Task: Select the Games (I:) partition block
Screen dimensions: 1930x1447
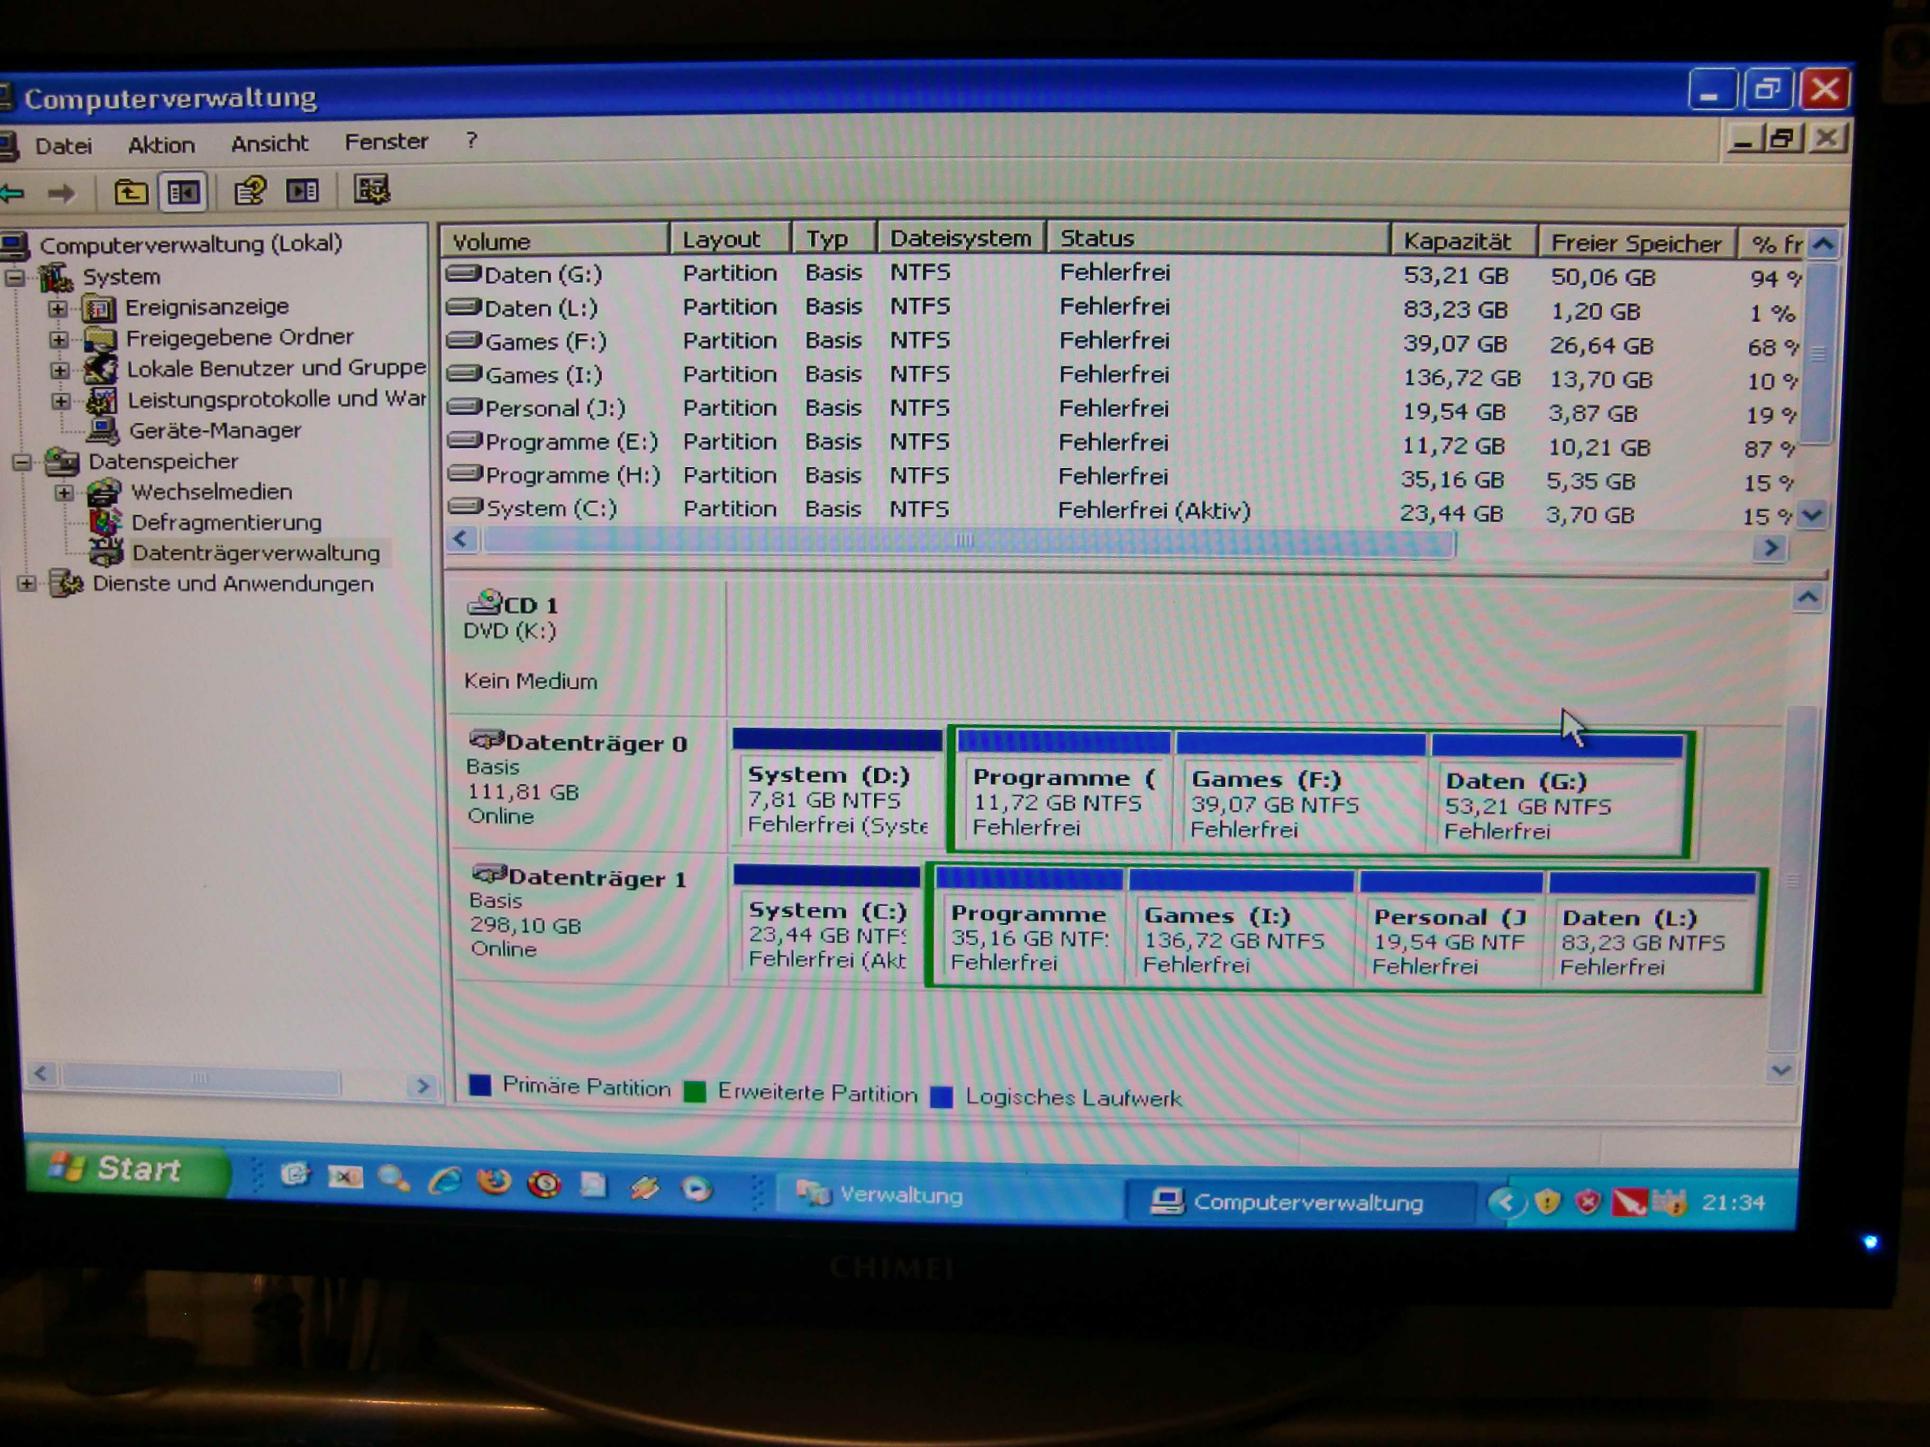Action: click(x=1240, y=938)
